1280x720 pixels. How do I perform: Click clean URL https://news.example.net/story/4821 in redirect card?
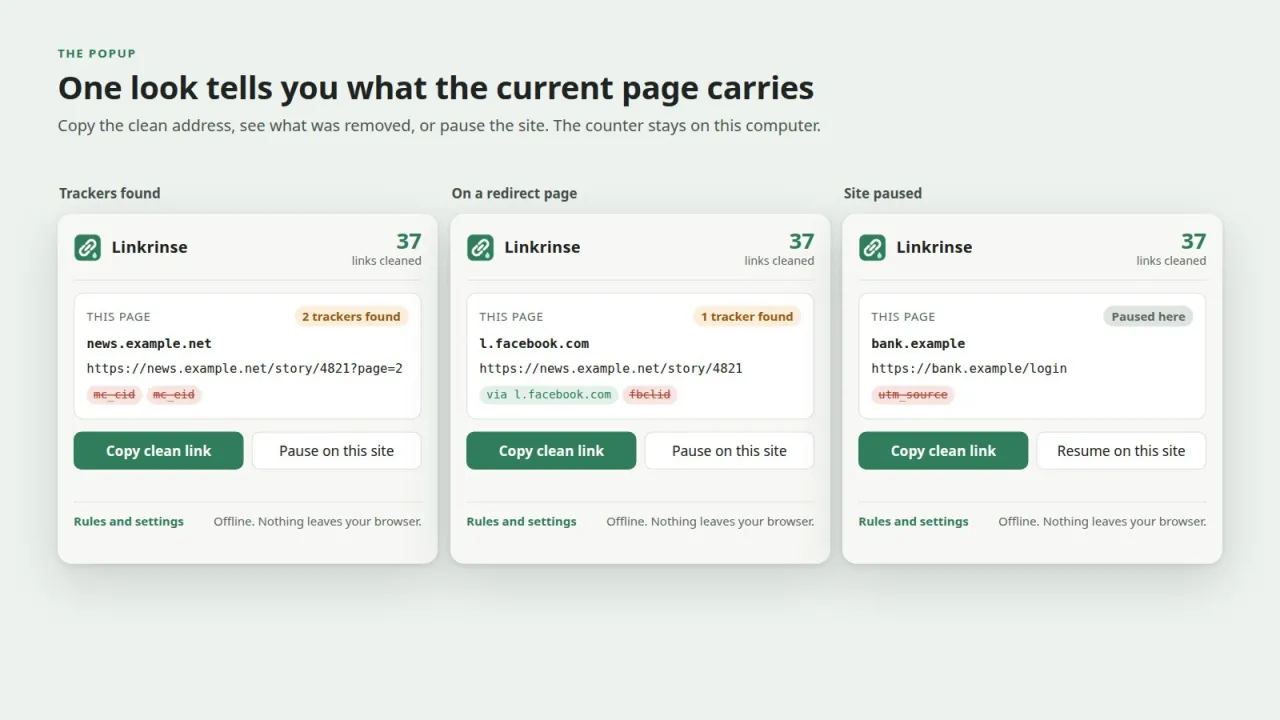(x=611, y=368)
